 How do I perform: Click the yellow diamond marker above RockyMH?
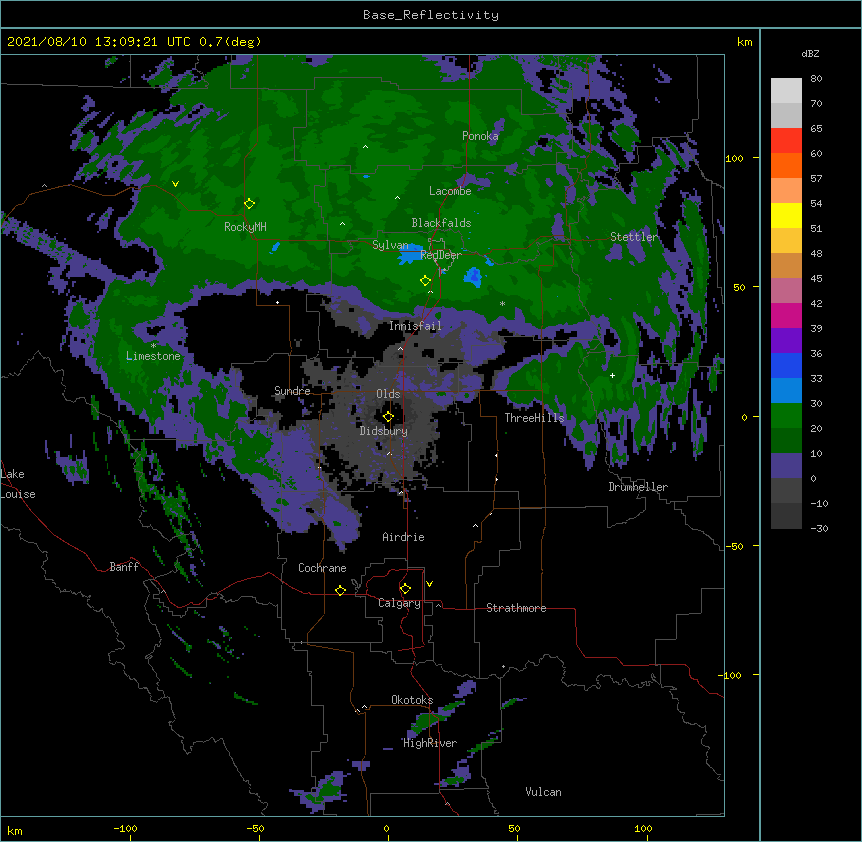point(249,204)
